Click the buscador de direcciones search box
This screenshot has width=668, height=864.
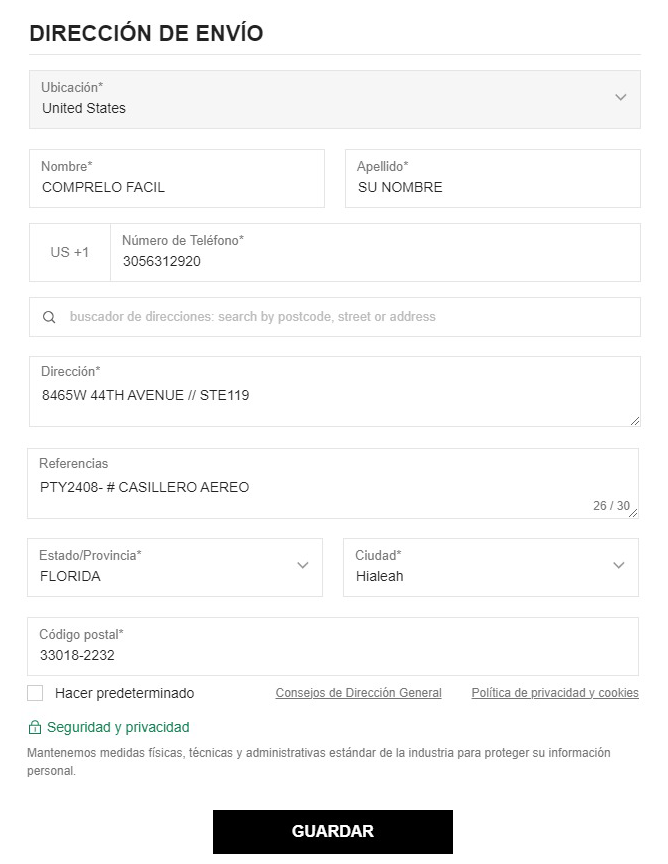click(x=335, y=317)
